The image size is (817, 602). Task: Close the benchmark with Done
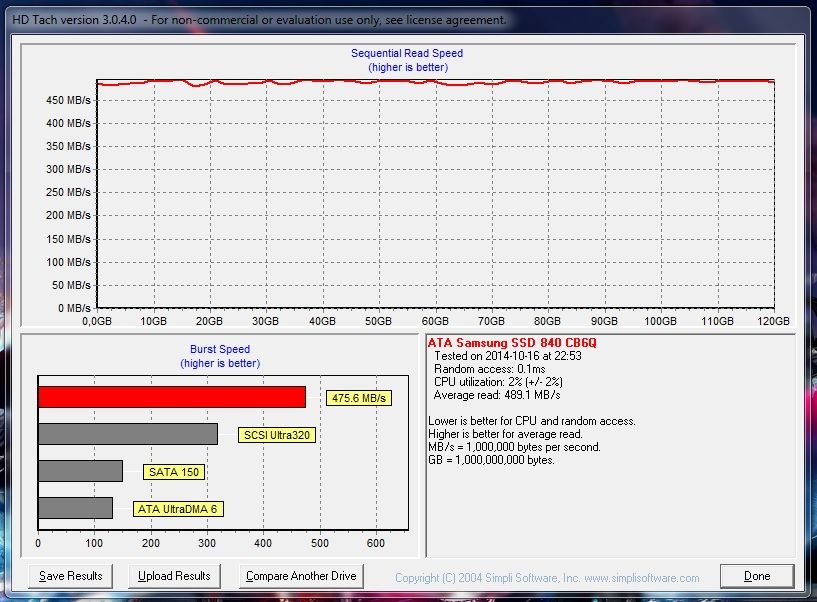click(757, 576)
